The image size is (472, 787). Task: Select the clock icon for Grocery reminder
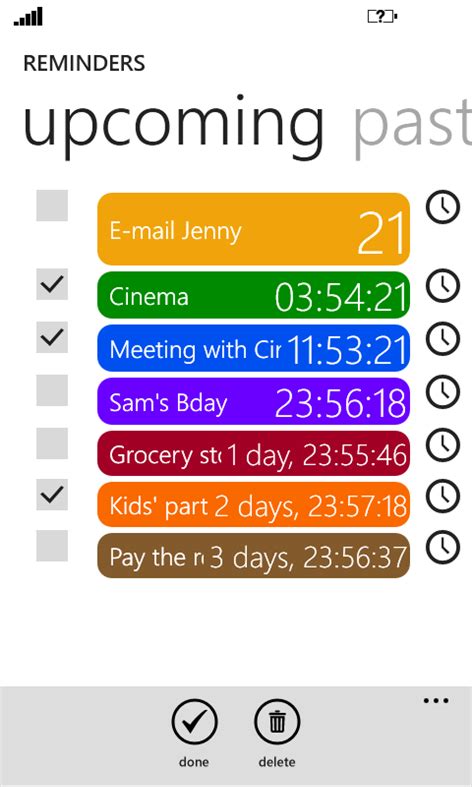(443, 445)
